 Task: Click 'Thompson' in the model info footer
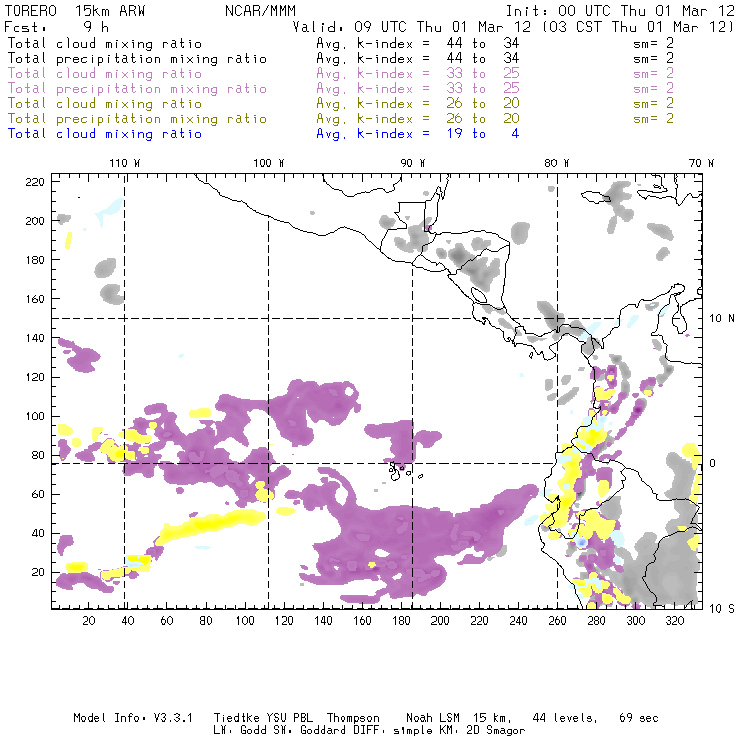(353, 718)
